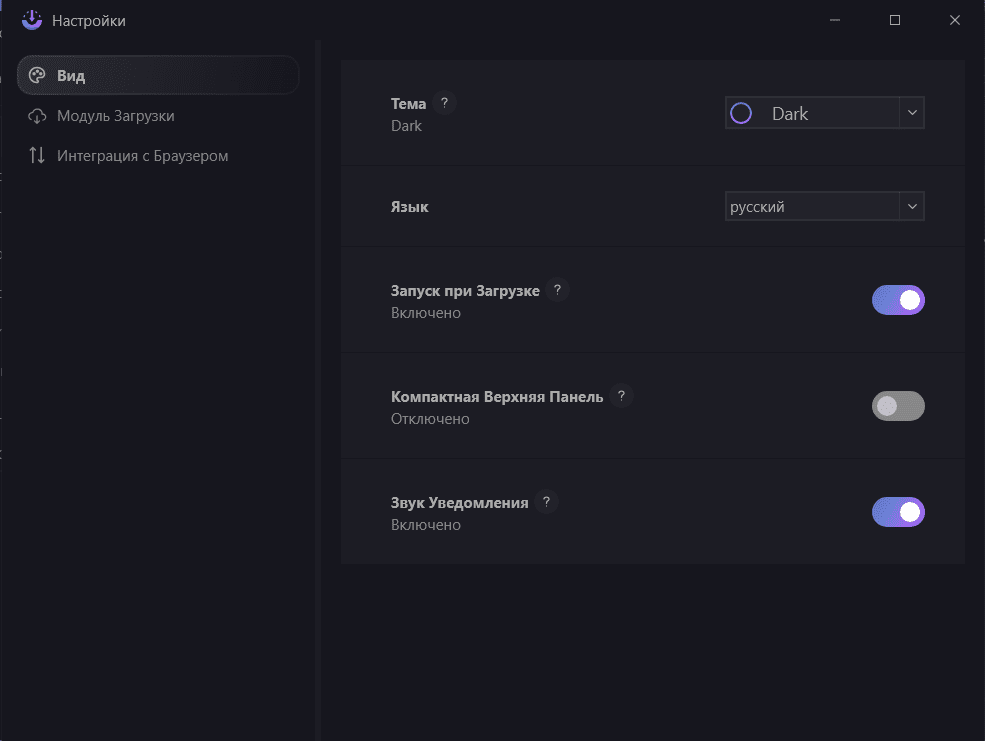Click the help icon next to Запуск при Загрузке
Screen dimensions: 985x741
(558, 290)
